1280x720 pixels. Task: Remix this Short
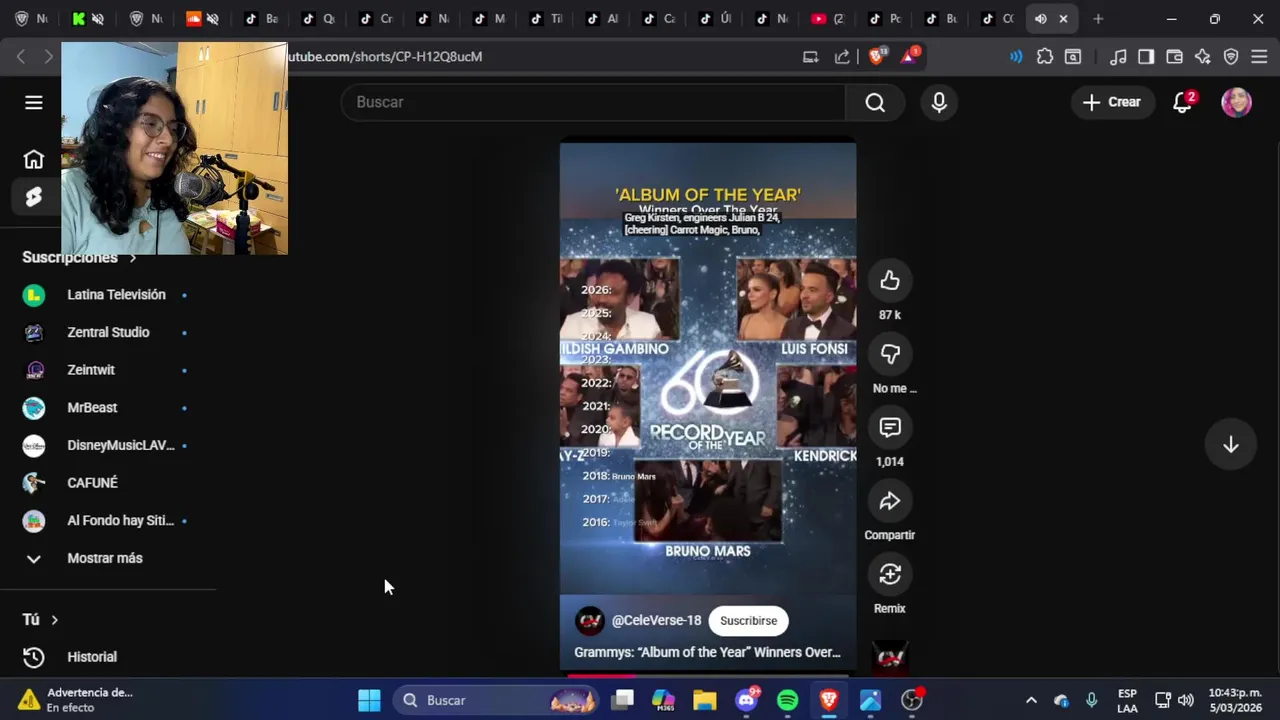pos(890,574)
